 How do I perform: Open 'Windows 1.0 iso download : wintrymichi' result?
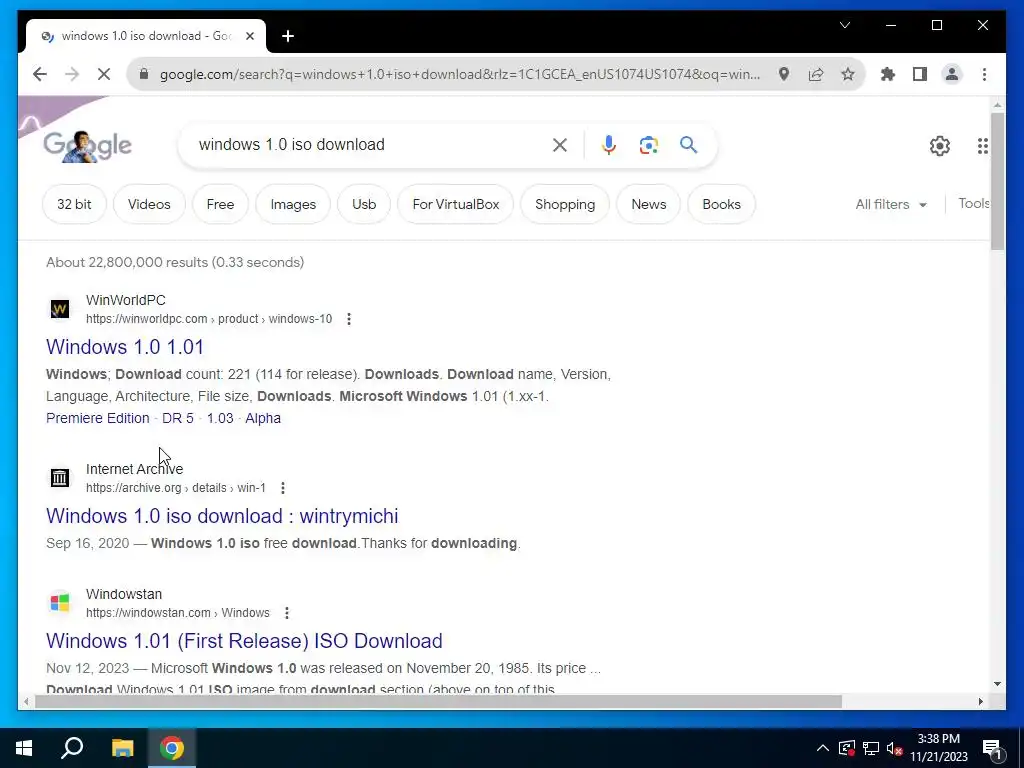[222, 516]
